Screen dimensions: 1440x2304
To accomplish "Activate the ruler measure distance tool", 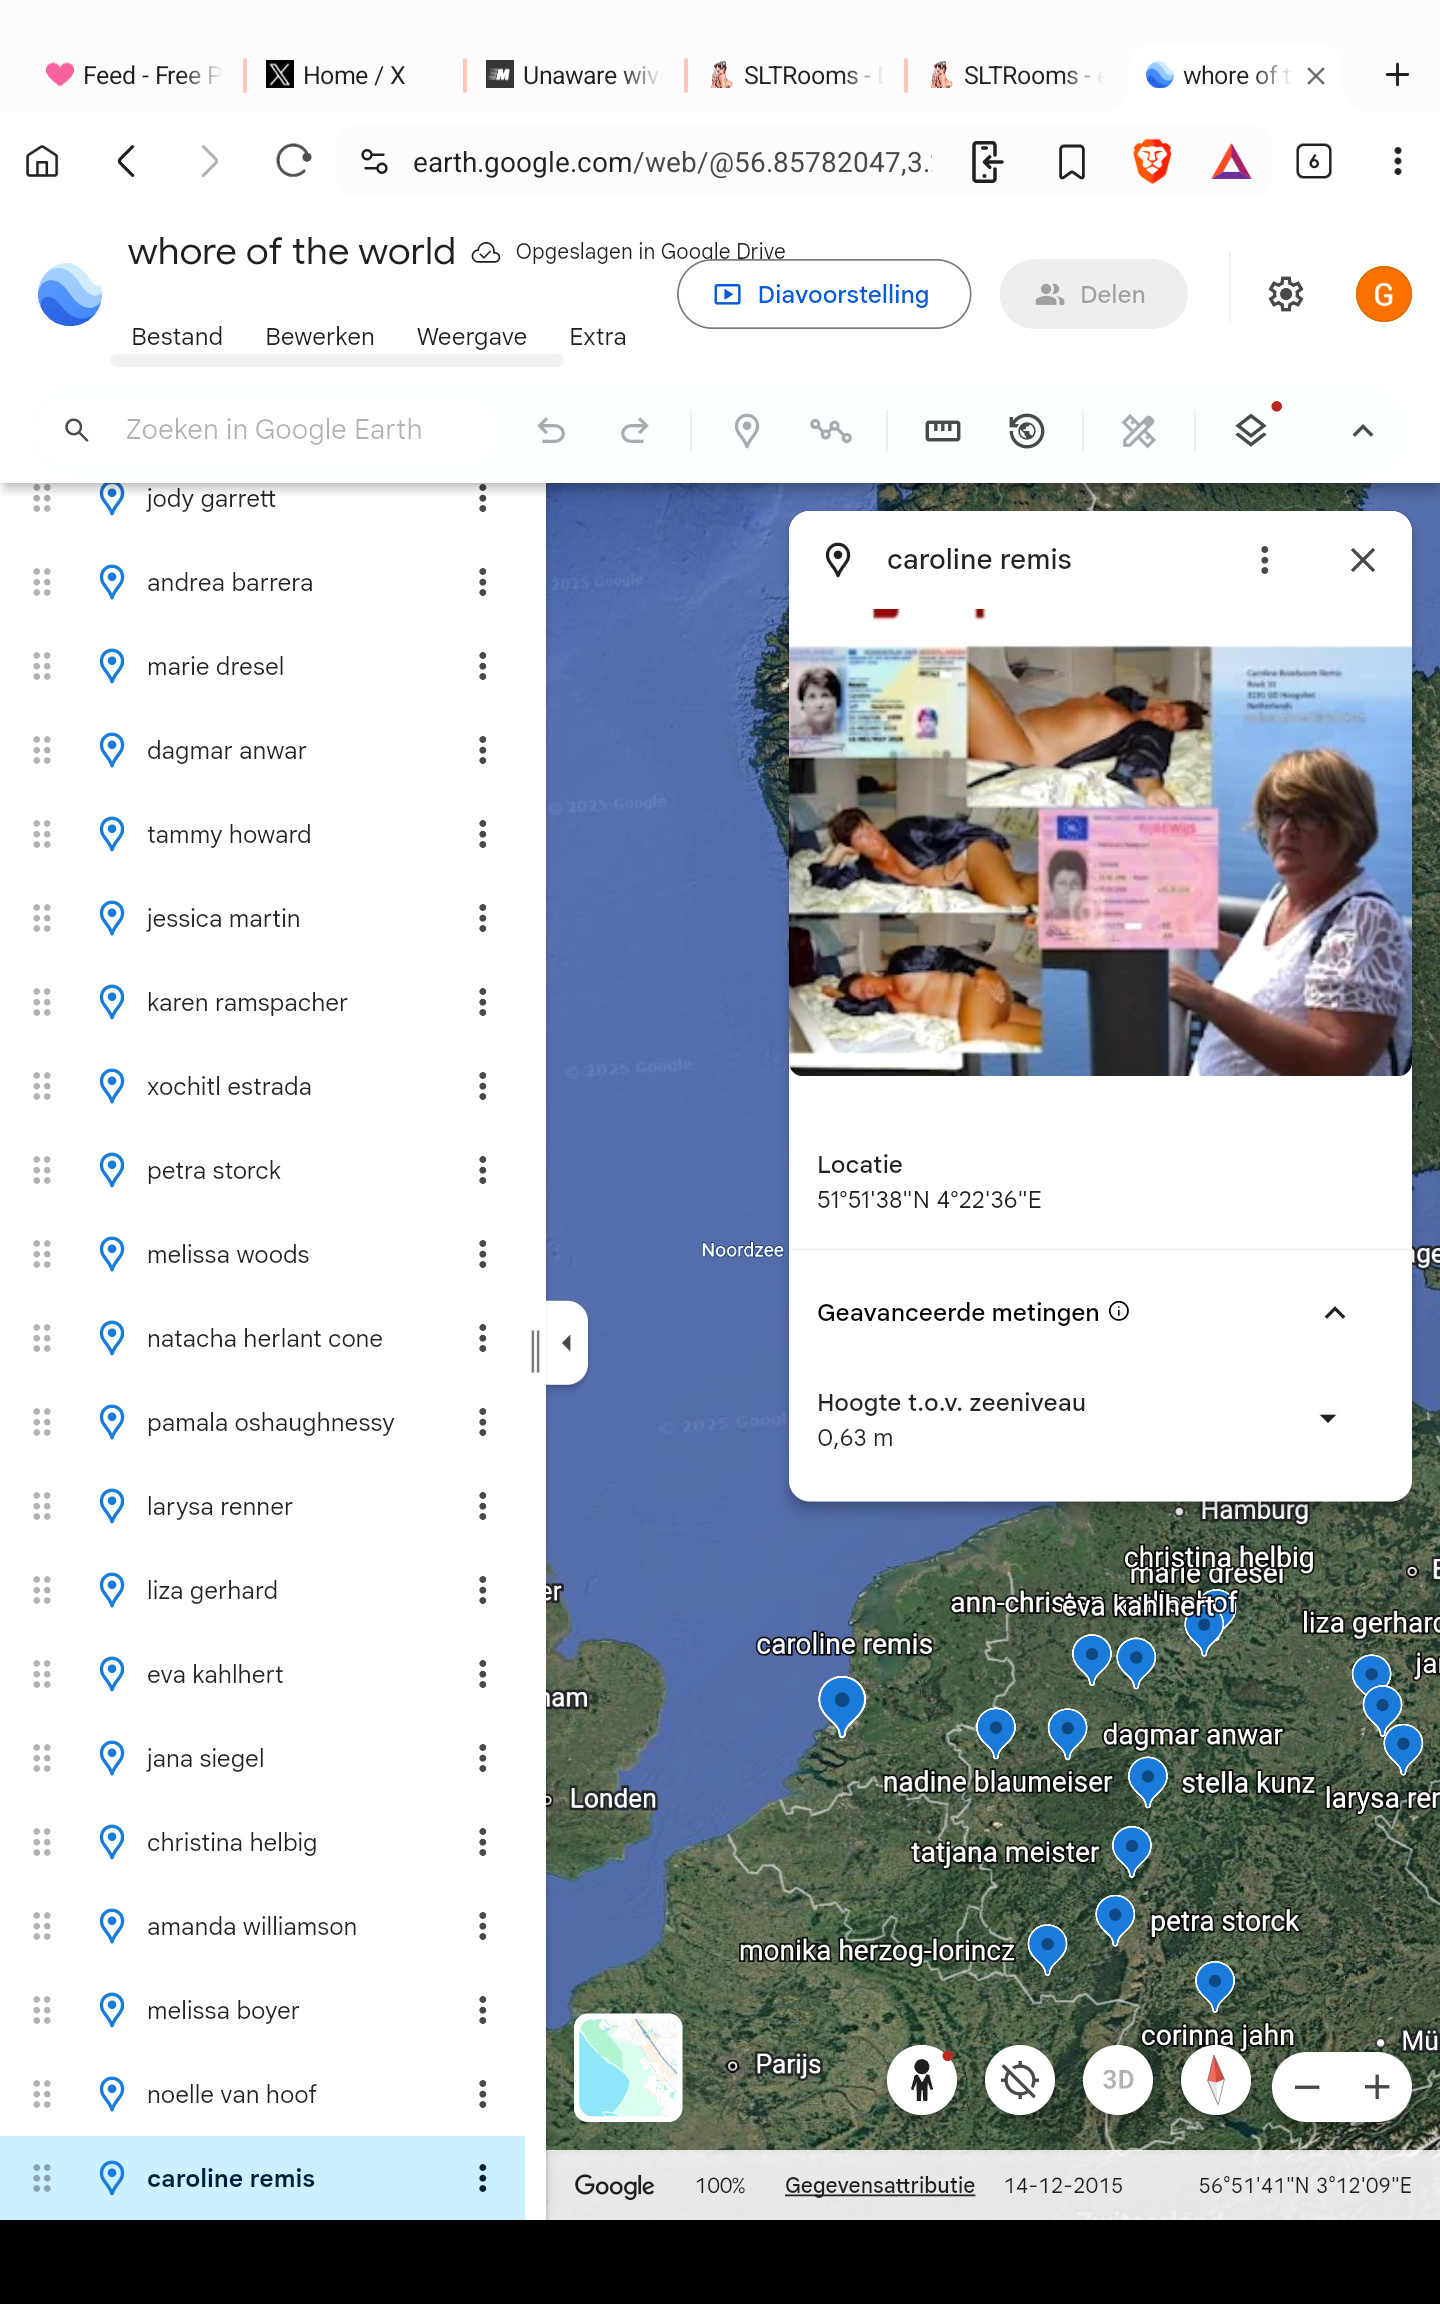I will (942, 431).
